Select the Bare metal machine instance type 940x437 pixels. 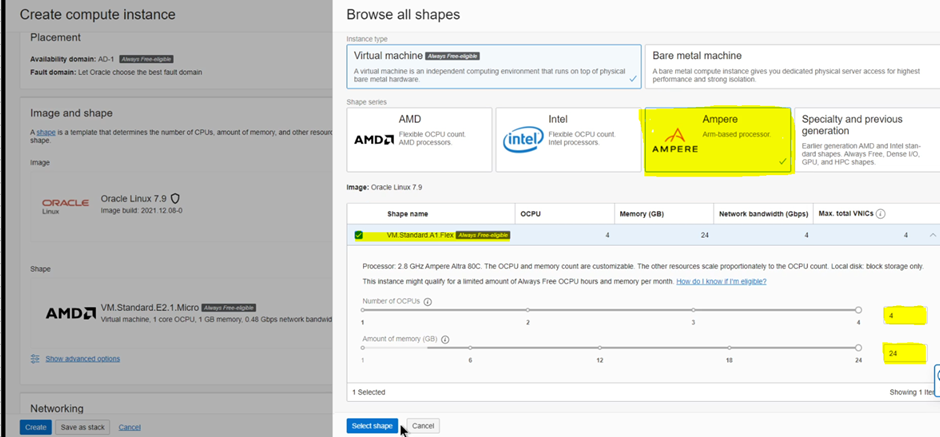click(x=793, y=67)
